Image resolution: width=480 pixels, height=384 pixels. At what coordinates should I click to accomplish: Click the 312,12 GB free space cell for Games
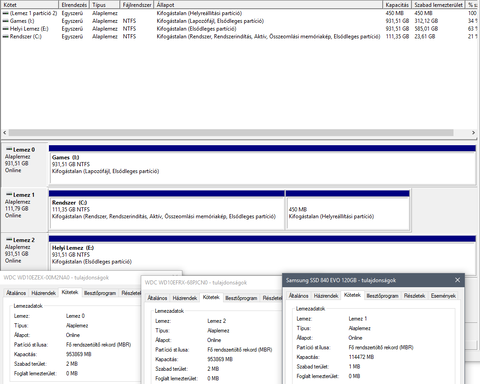pyautogui.click(x=426, y=21)
